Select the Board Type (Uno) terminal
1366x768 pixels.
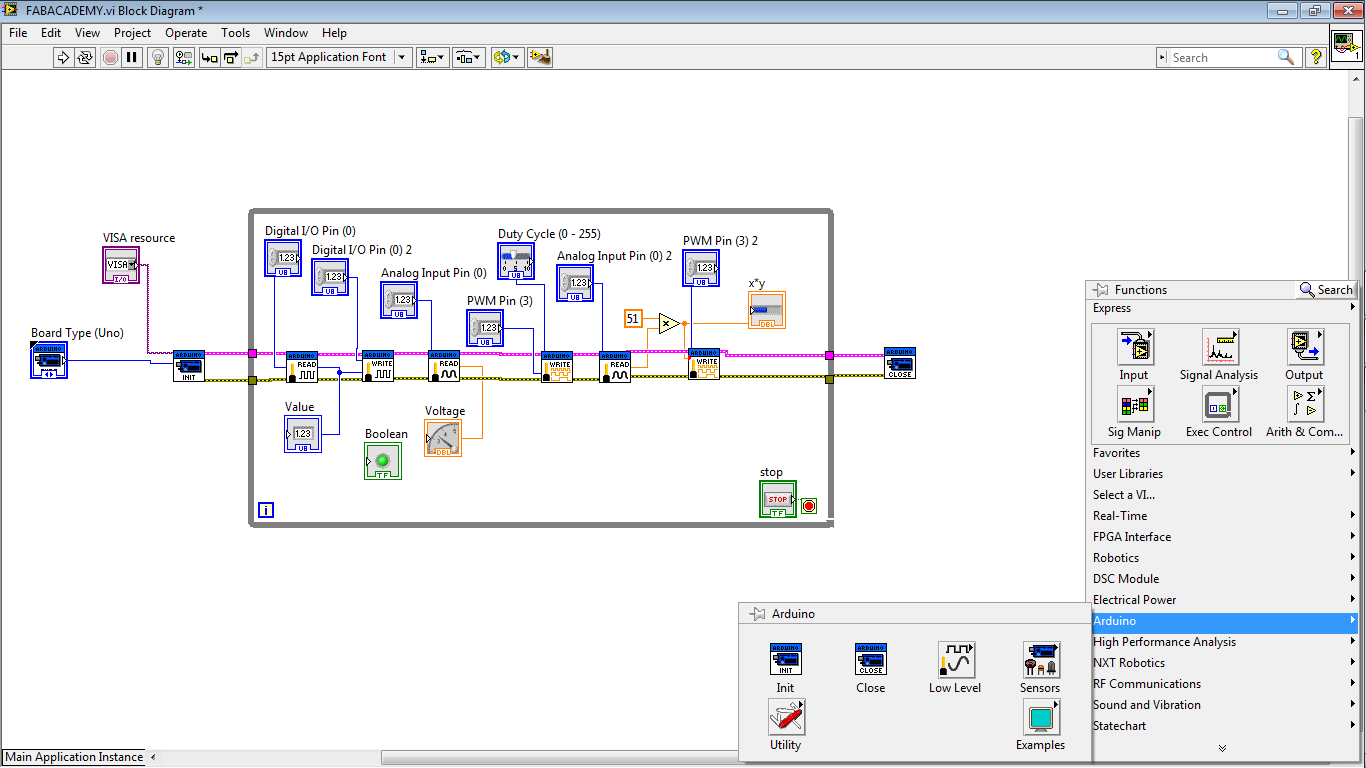point(49,360)
